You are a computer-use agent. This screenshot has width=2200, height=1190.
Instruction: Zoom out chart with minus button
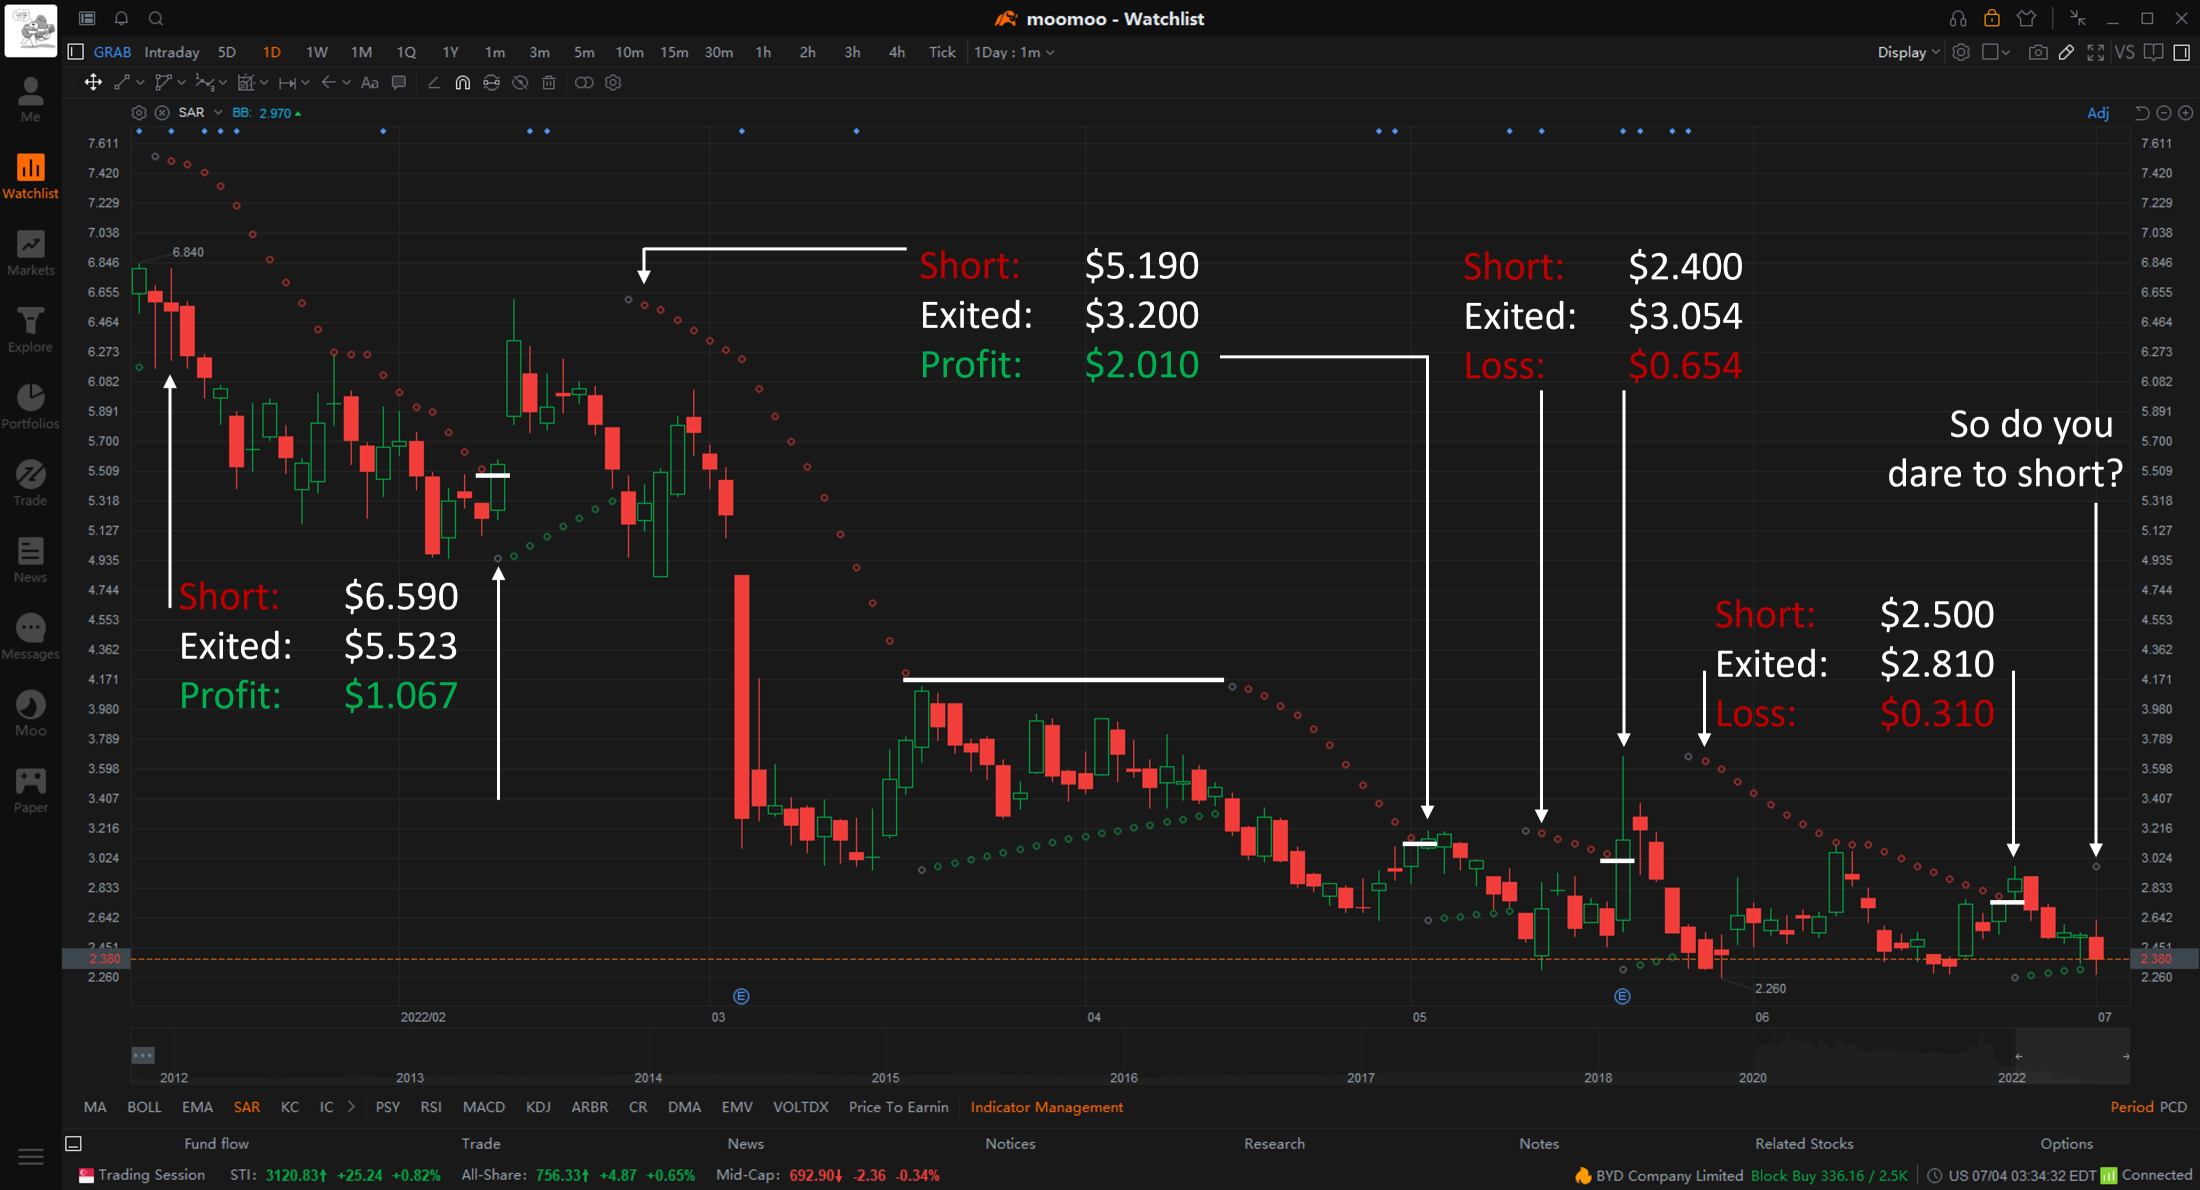click(x=2164, y=113)
